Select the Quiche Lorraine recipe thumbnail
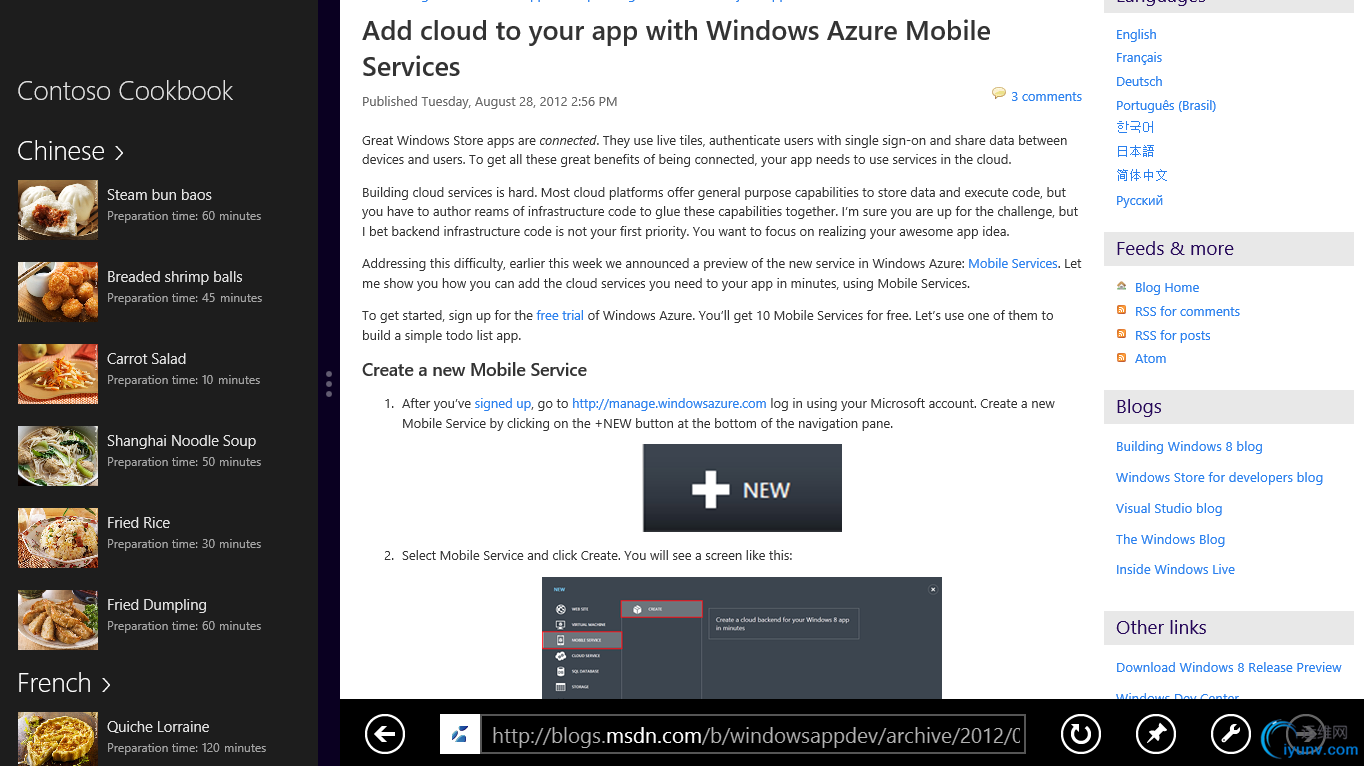 coord(58,739)
